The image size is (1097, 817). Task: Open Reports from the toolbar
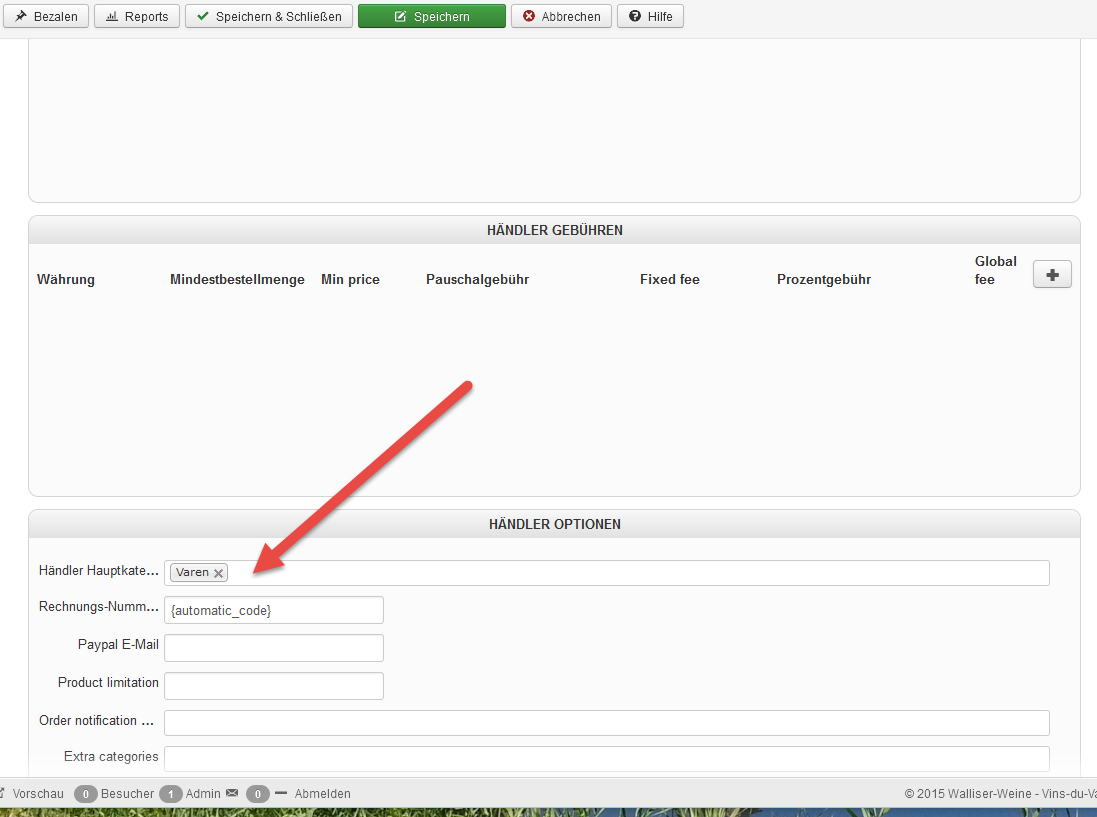click(x=137, y=16)
